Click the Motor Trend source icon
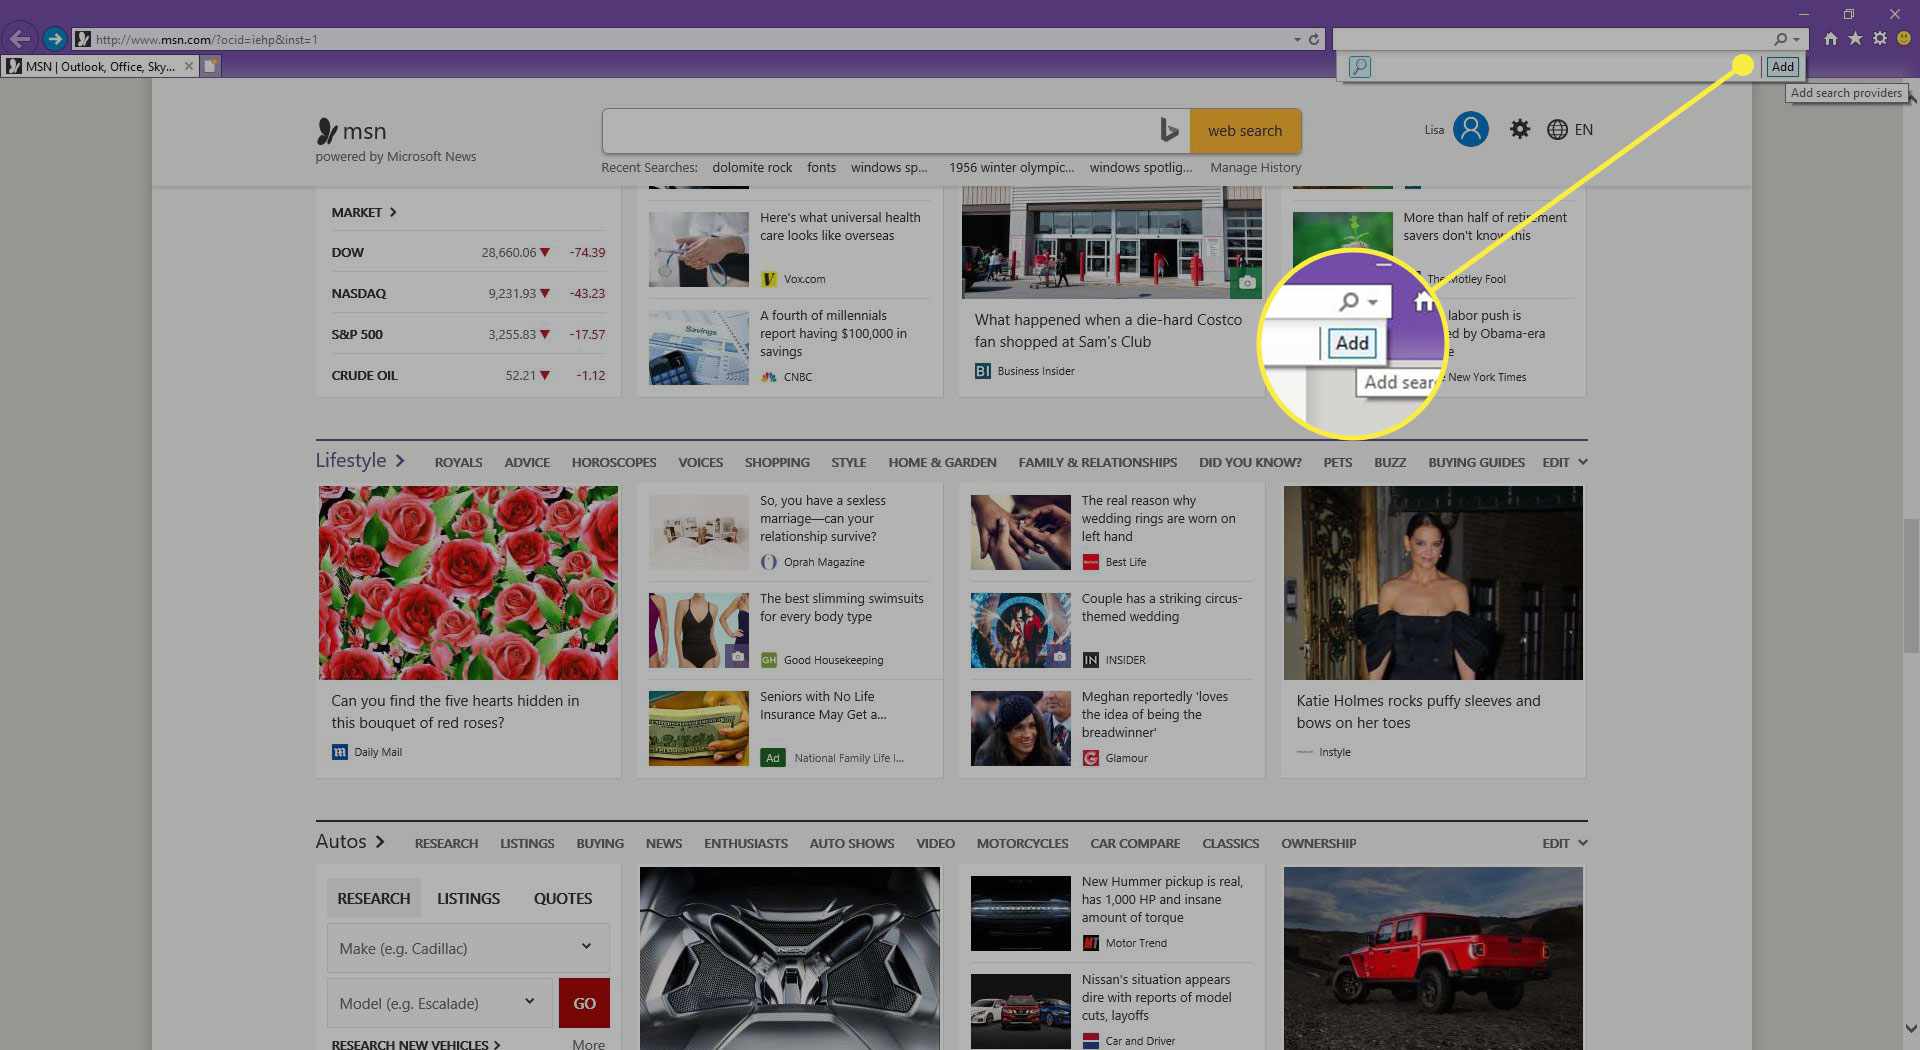This screenshot has width=1920, height=1050. pyautogui.click(x=1090, y=943)
